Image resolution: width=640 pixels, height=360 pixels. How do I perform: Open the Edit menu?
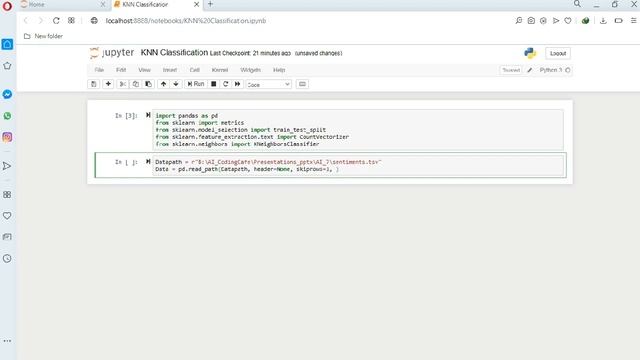[121, 70]
